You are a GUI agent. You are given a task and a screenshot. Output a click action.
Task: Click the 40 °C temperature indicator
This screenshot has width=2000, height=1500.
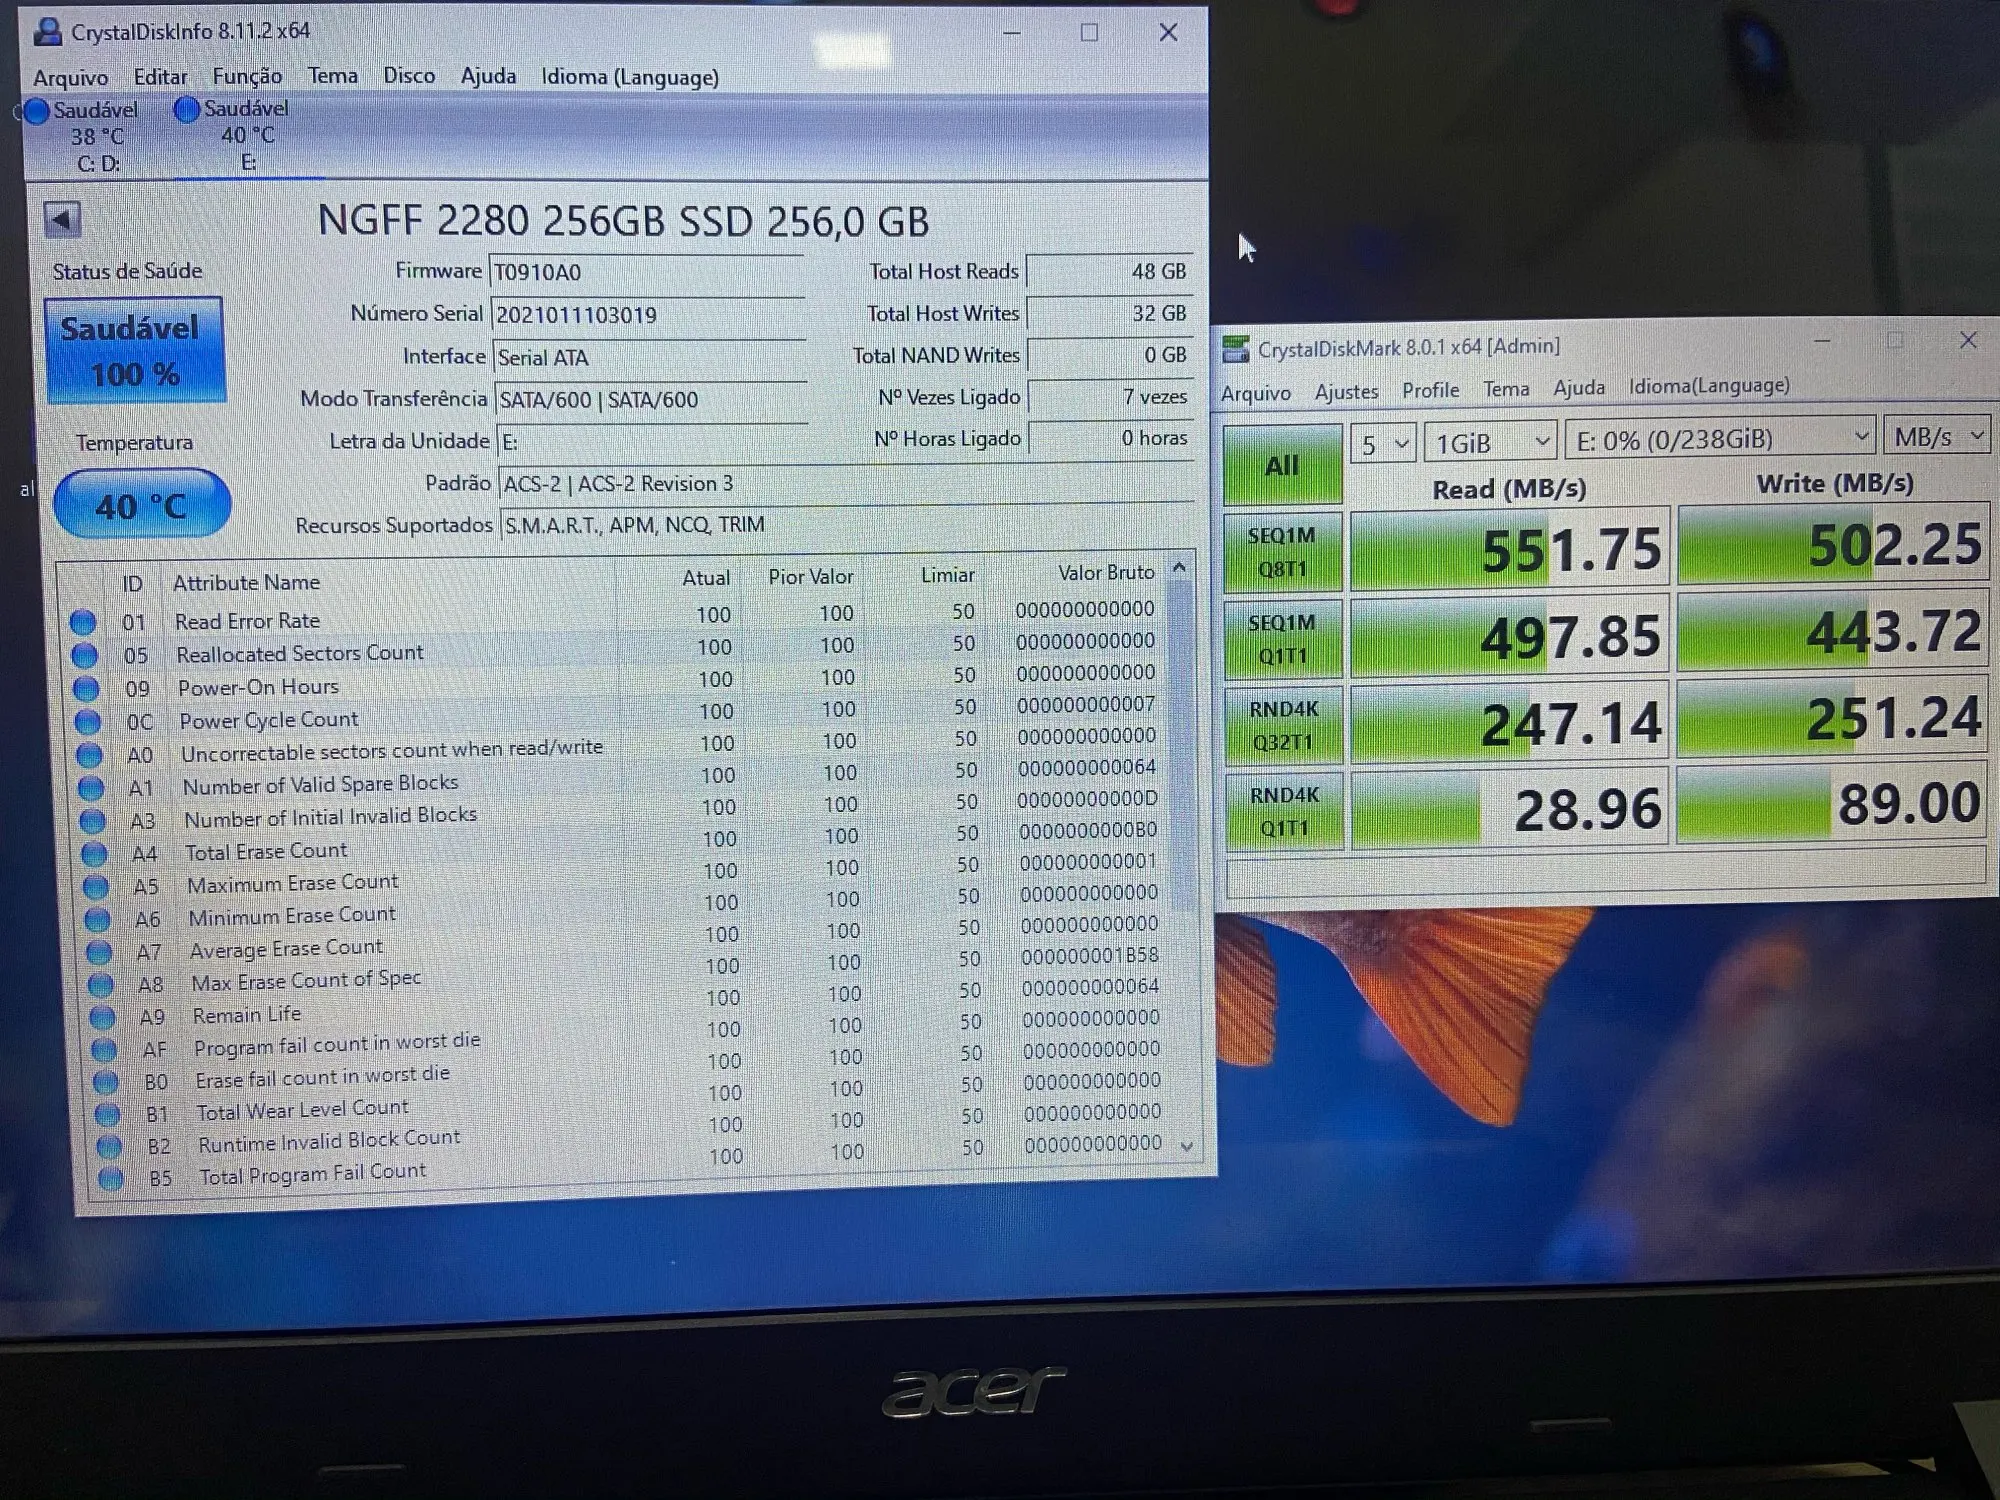141,505
